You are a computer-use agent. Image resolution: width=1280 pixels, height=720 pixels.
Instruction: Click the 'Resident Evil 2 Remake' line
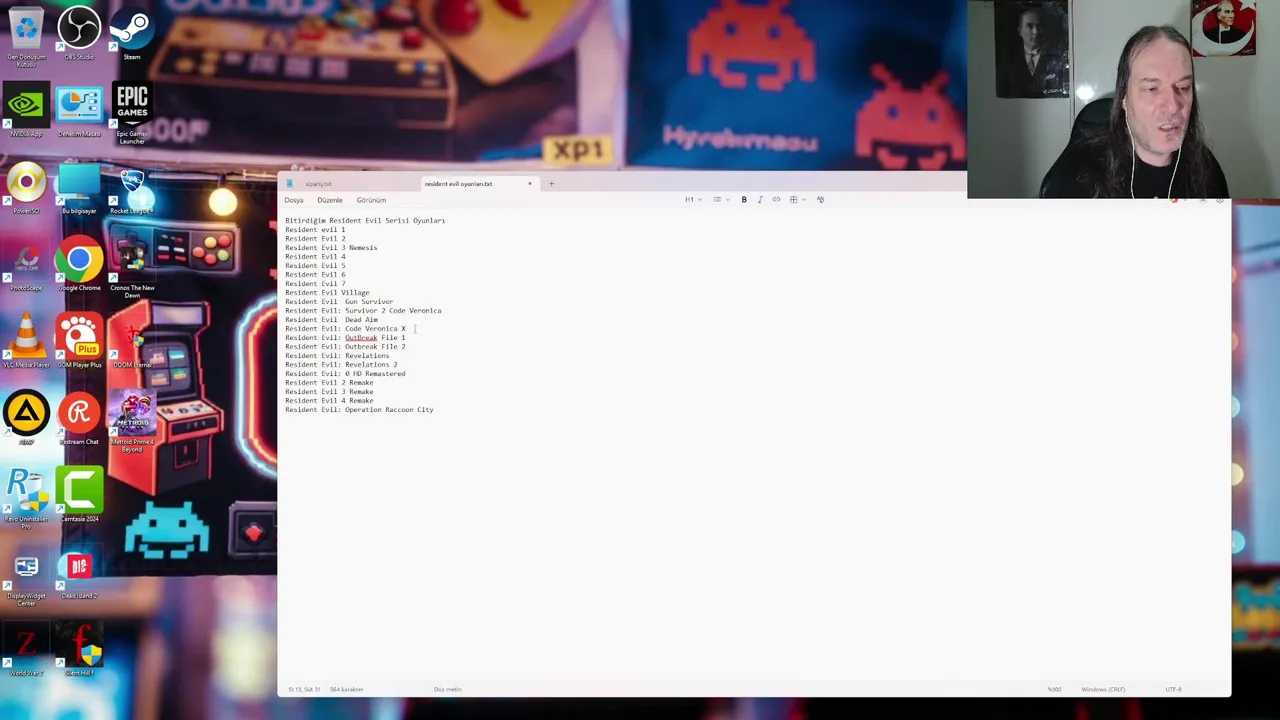[329, 383]
